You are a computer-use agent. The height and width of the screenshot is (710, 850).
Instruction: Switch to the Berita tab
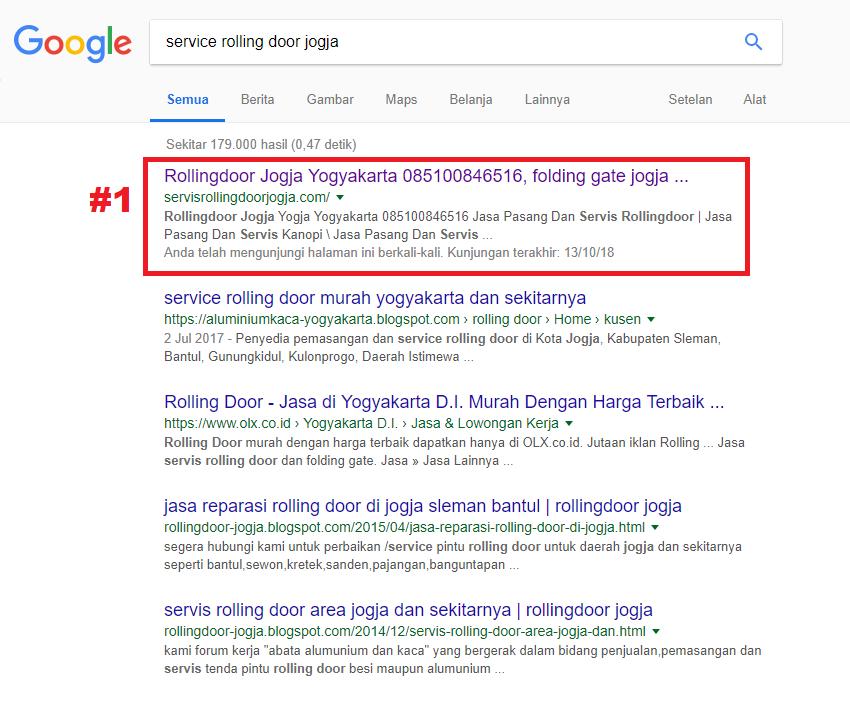257,100
